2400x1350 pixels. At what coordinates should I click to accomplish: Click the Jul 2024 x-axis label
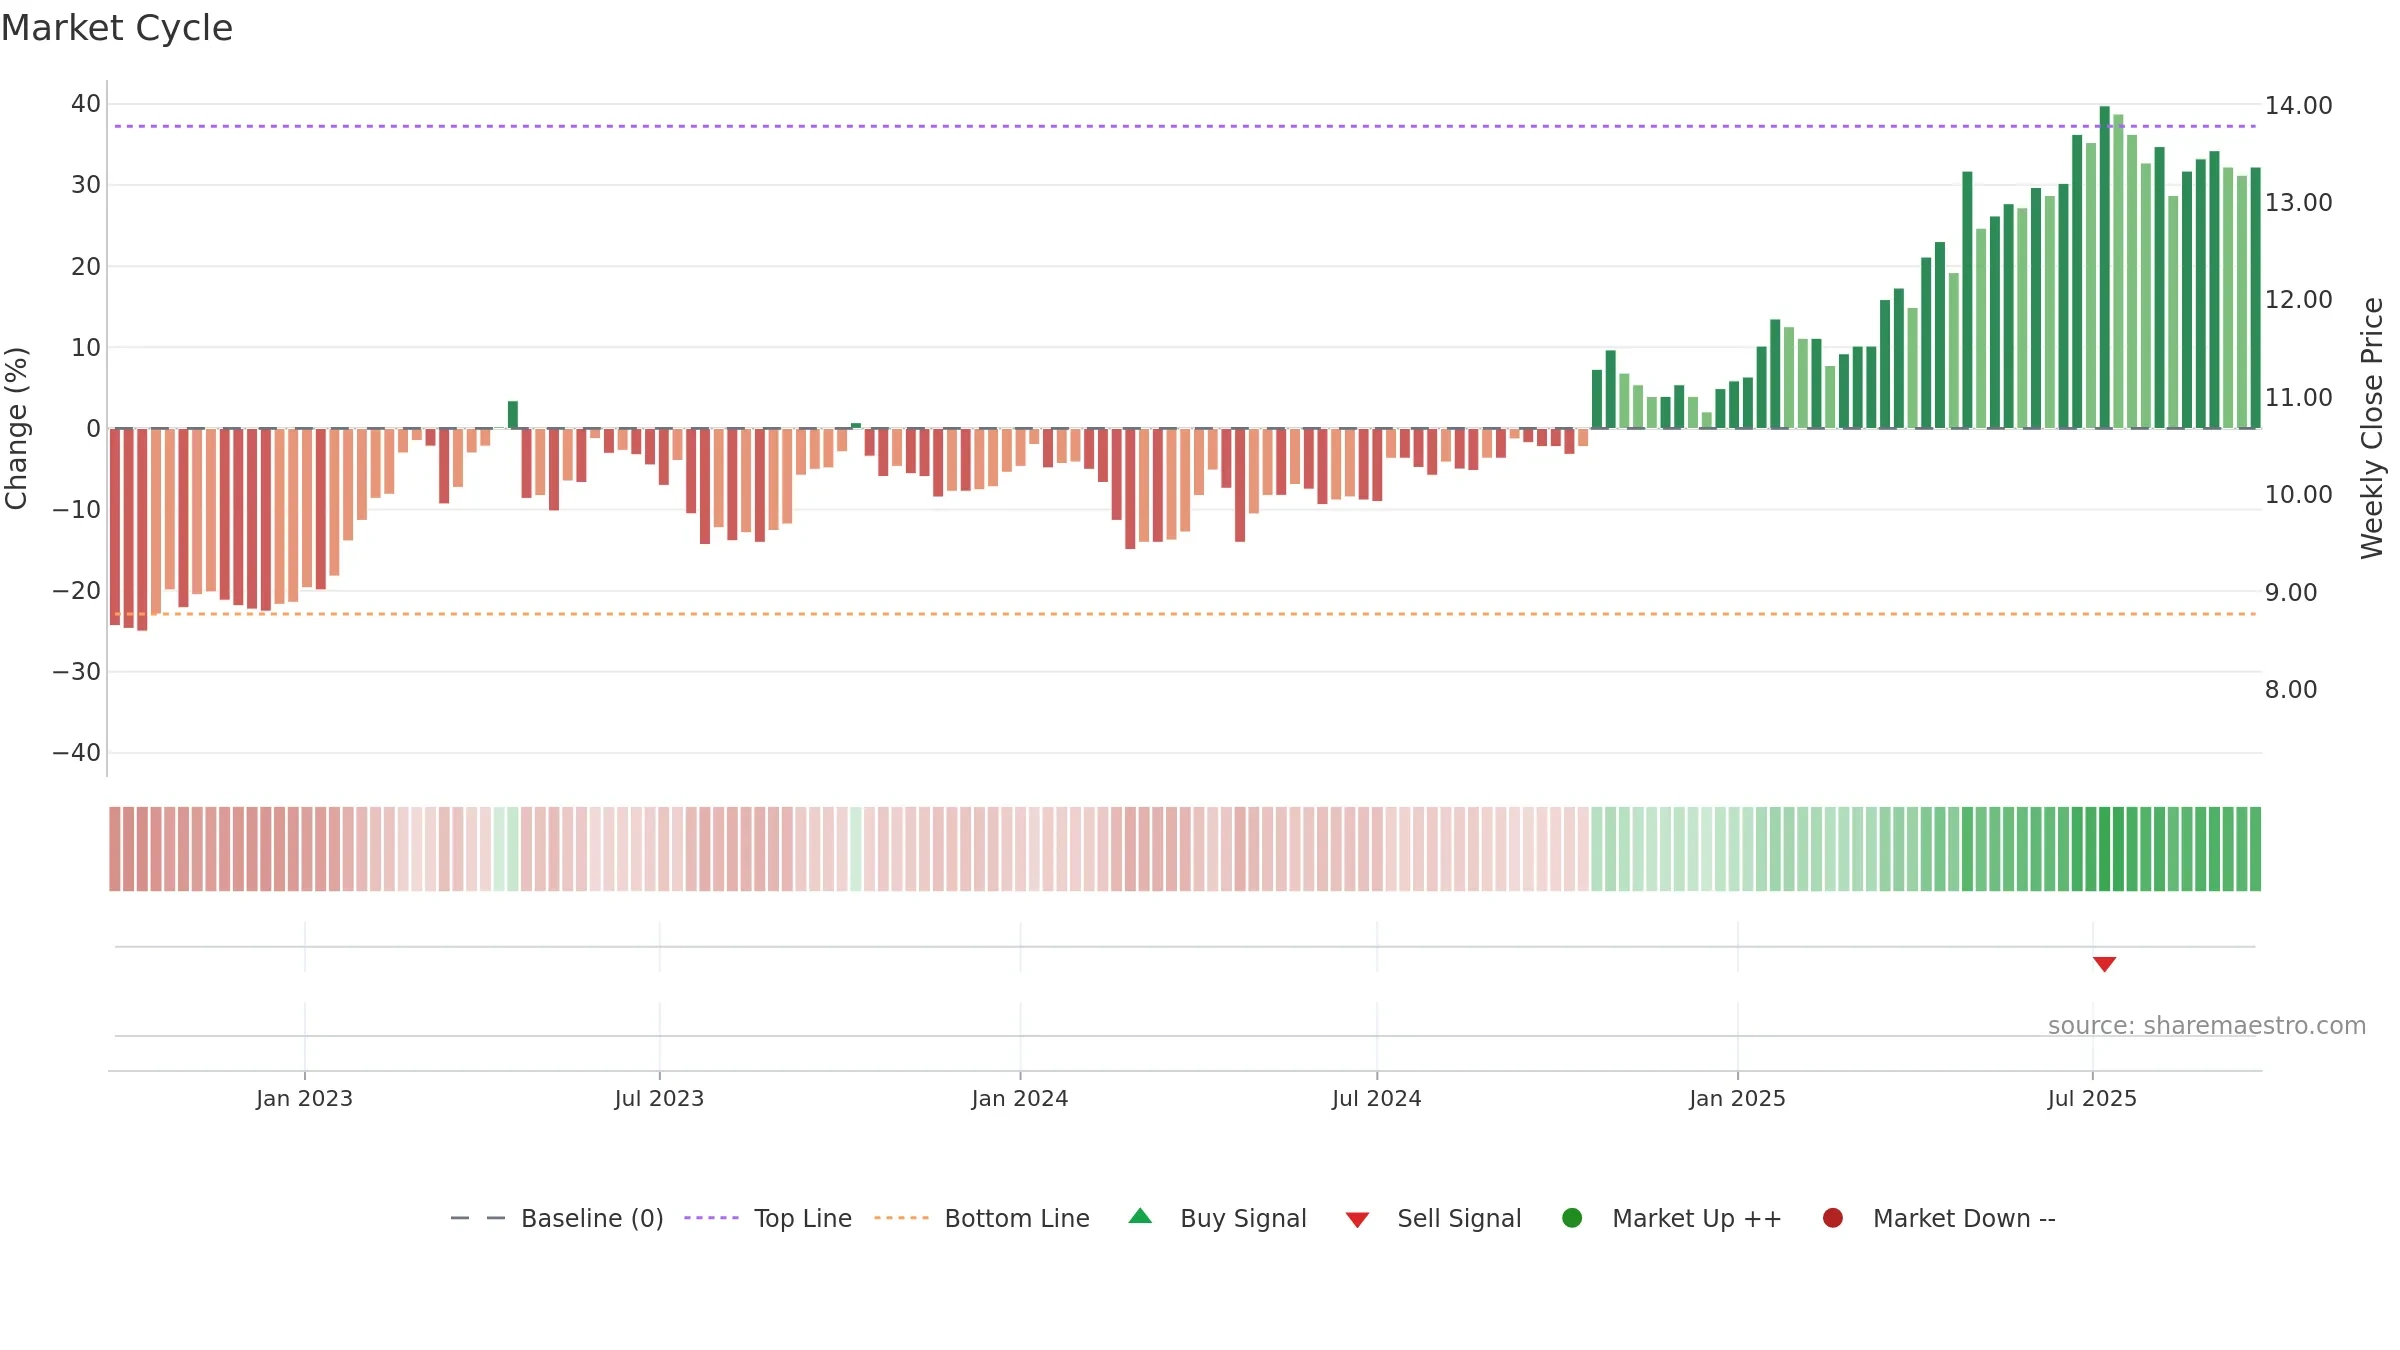pos(1376,1098)
